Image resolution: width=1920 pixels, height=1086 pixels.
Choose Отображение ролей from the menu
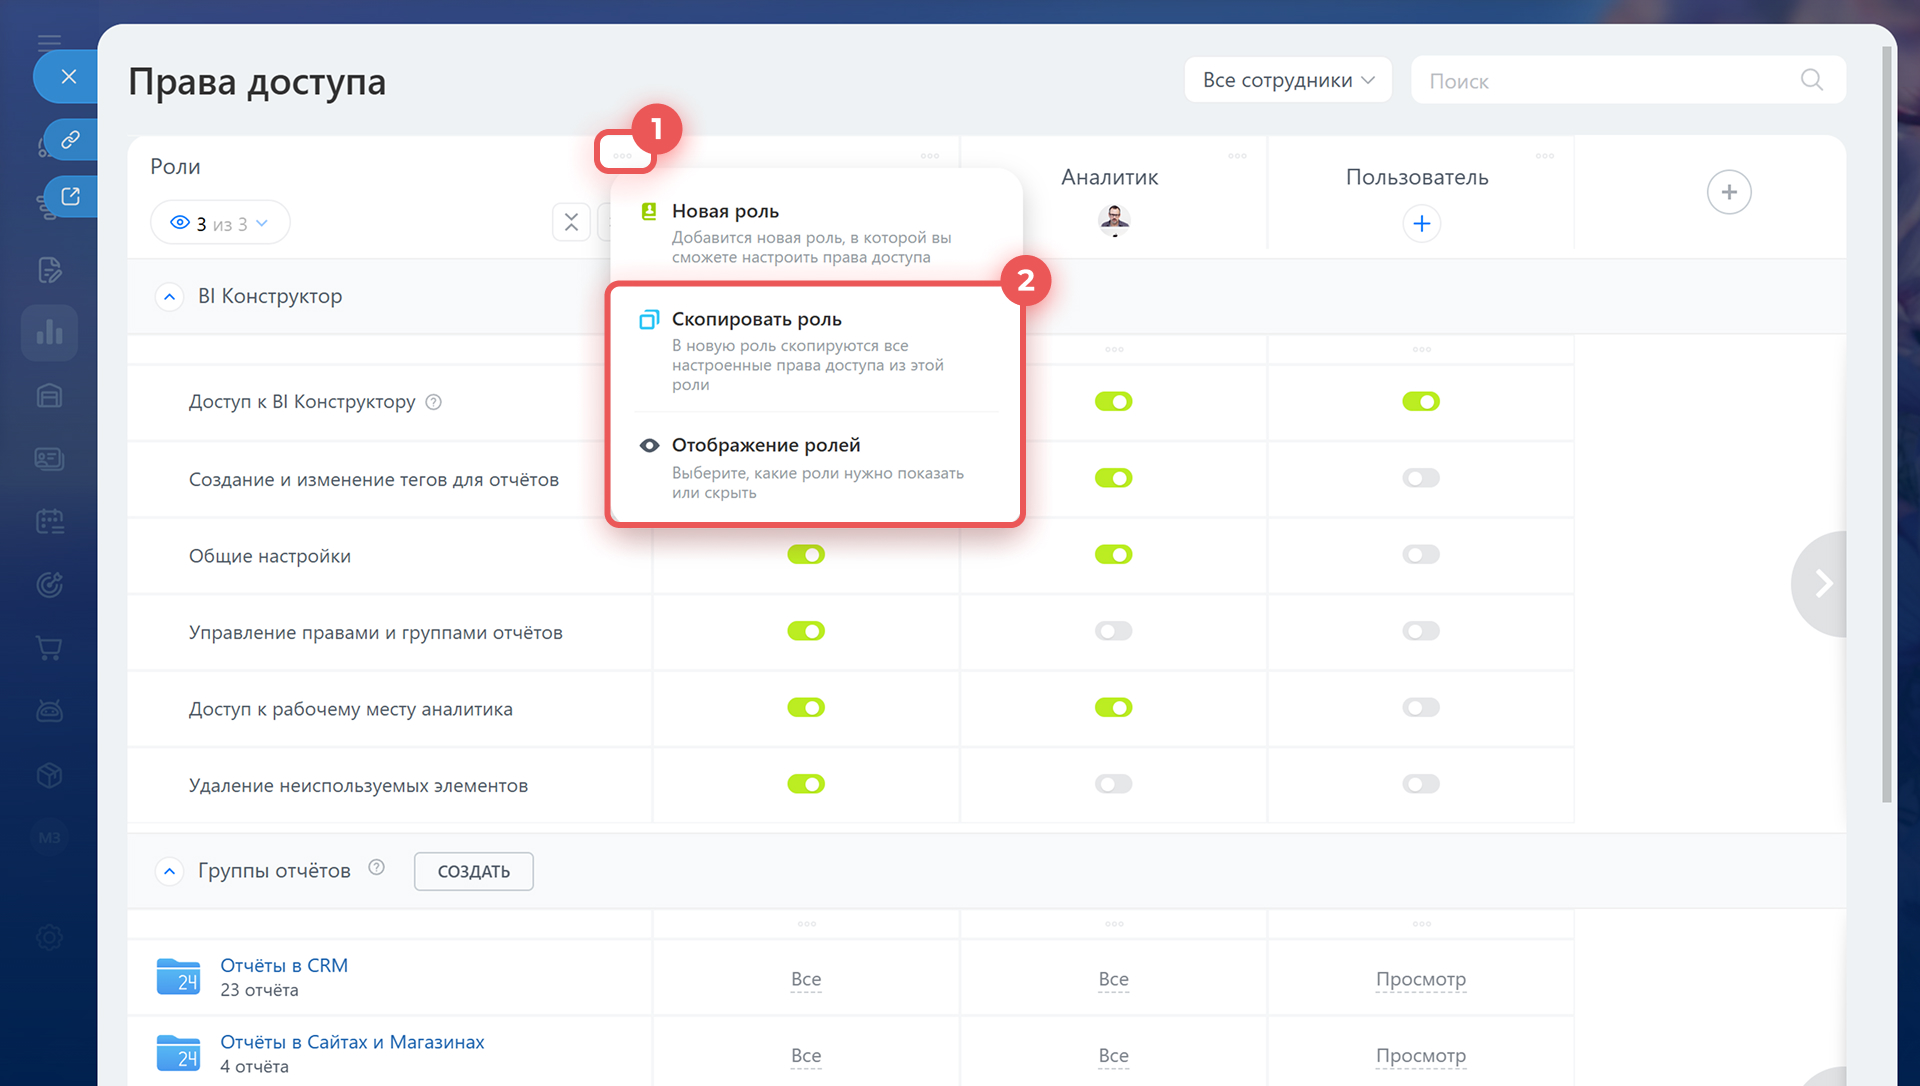coord(765,446)
